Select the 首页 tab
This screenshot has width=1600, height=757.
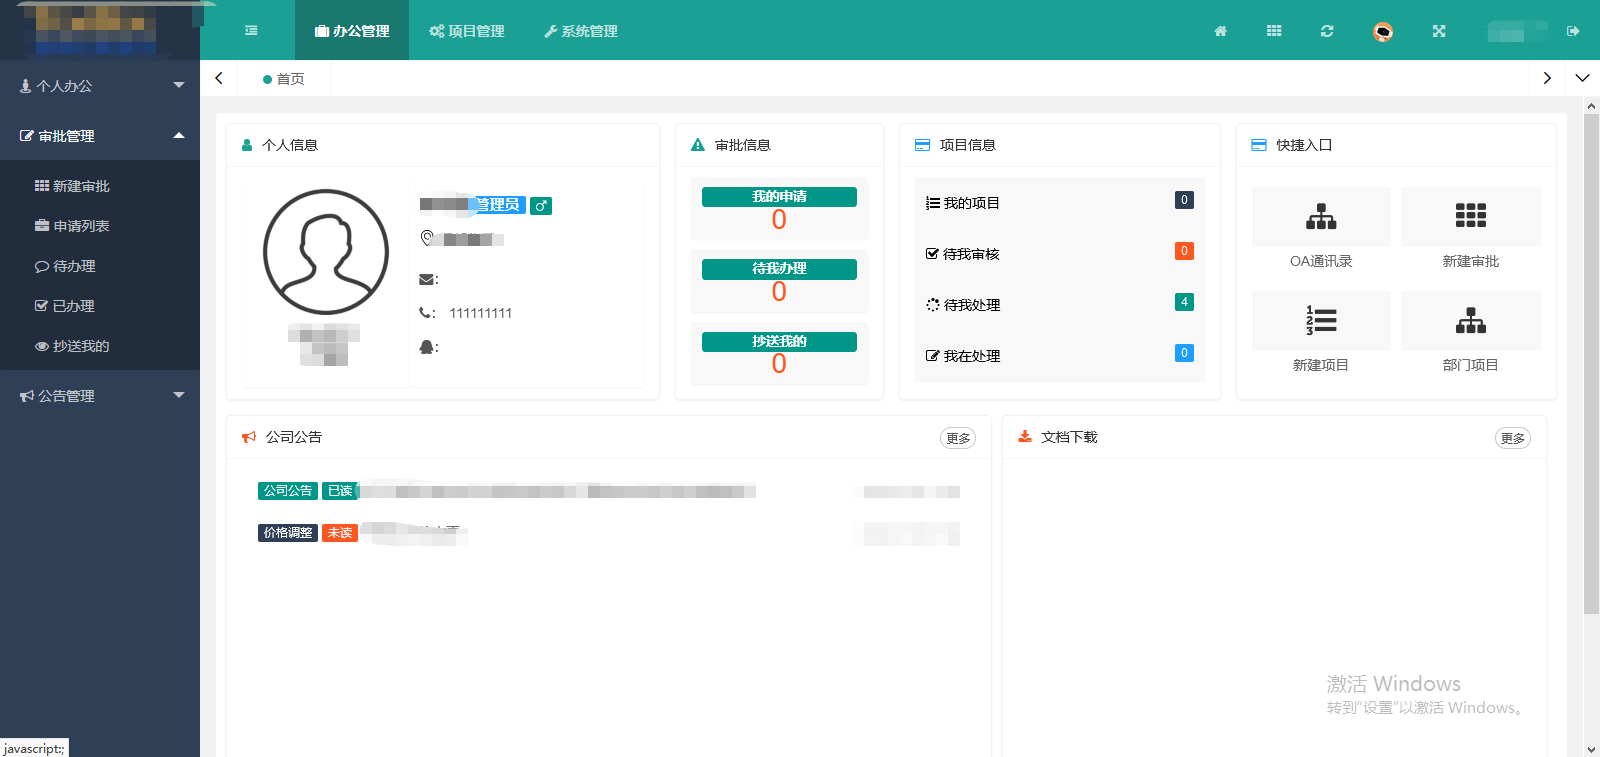coord(284,79)
